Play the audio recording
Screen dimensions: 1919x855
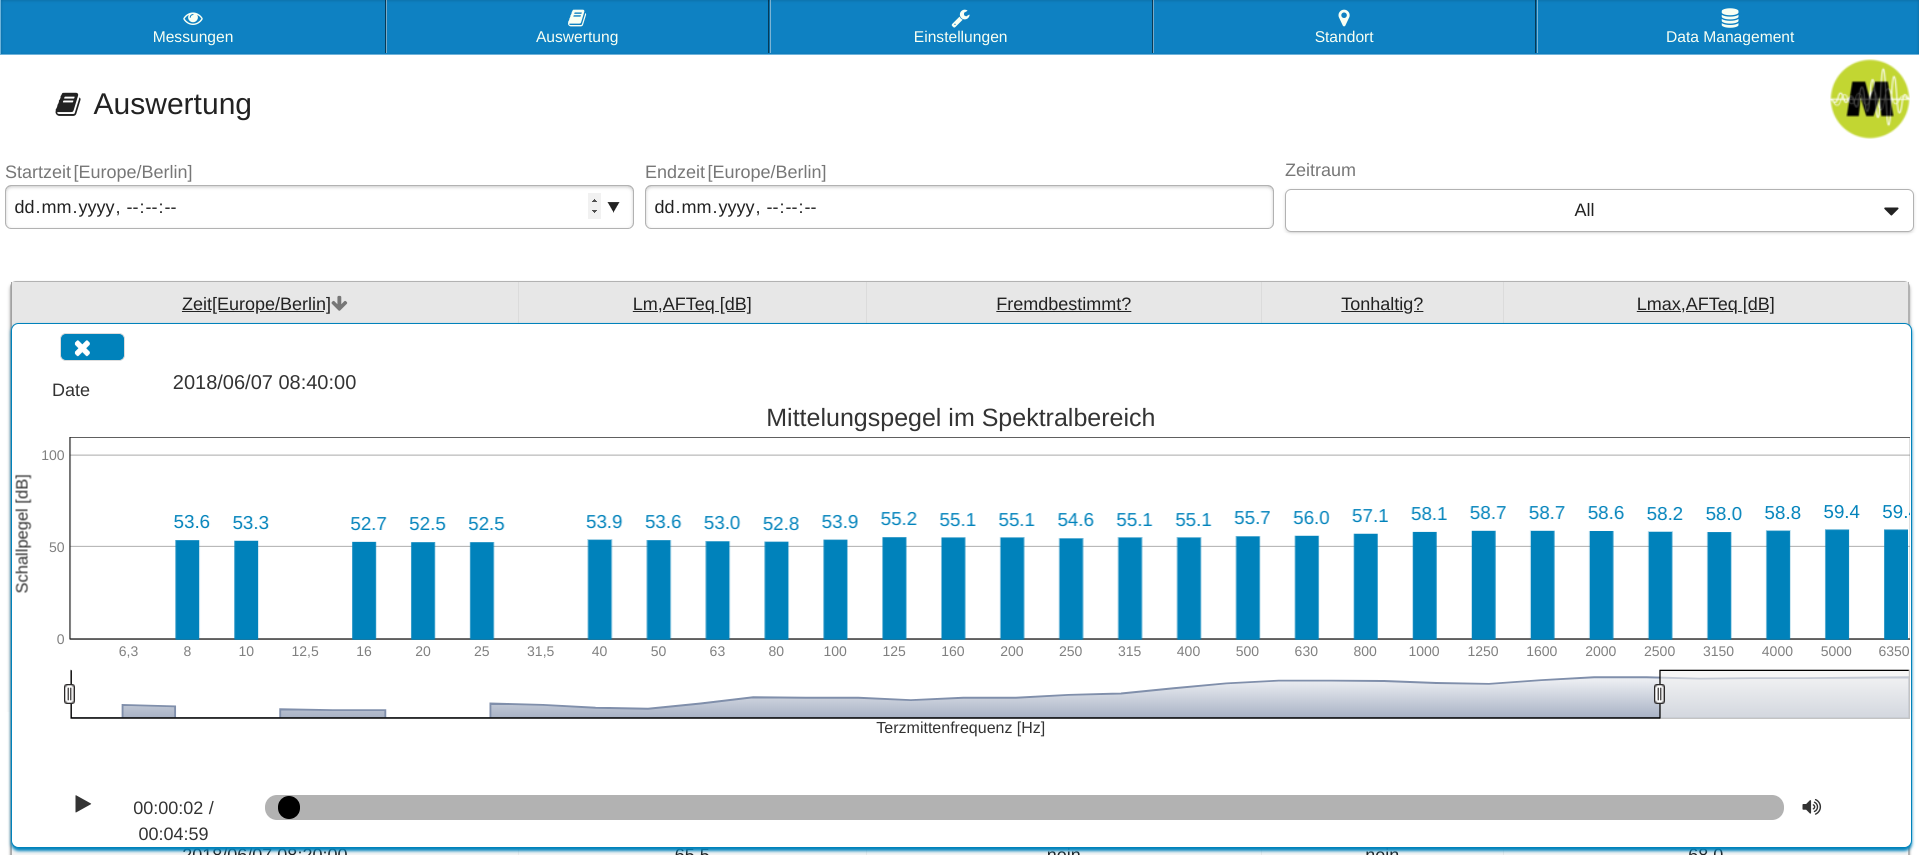click(83, 804)
